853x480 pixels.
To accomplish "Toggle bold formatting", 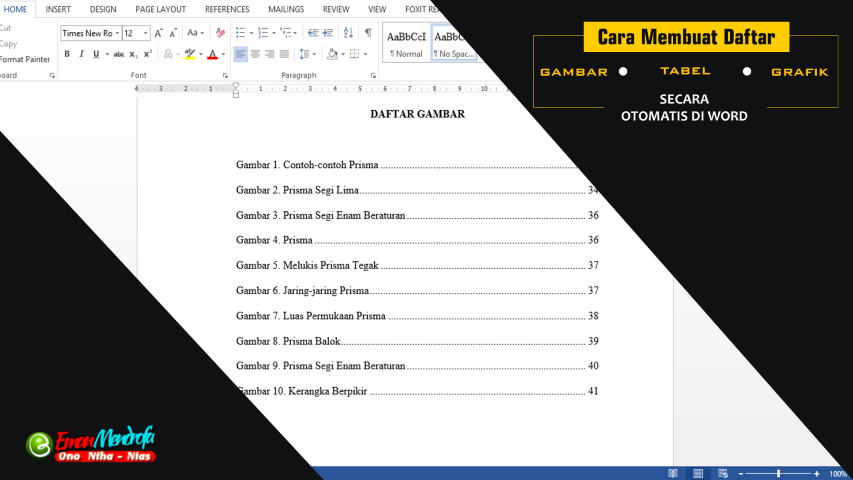I will click(x=67, y=54).
